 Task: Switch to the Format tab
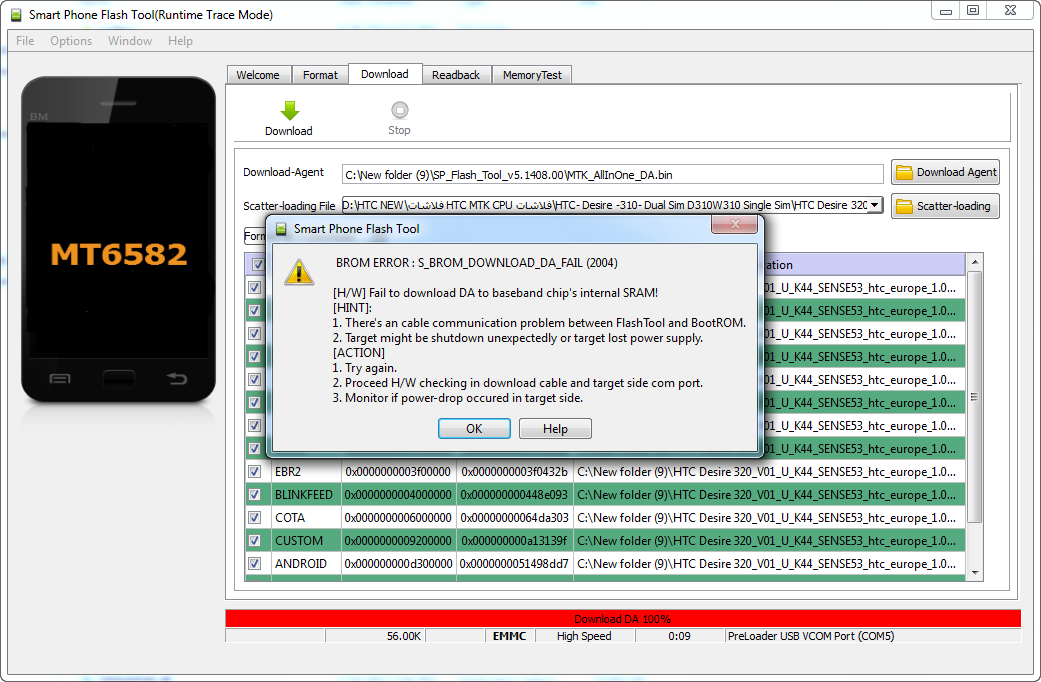point(320,75)
